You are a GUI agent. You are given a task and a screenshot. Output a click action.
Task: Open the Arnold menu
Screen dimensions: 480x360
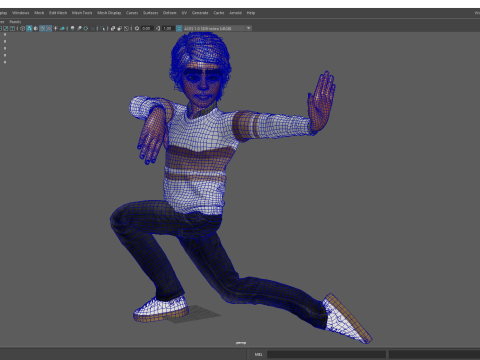pos(235,13)
